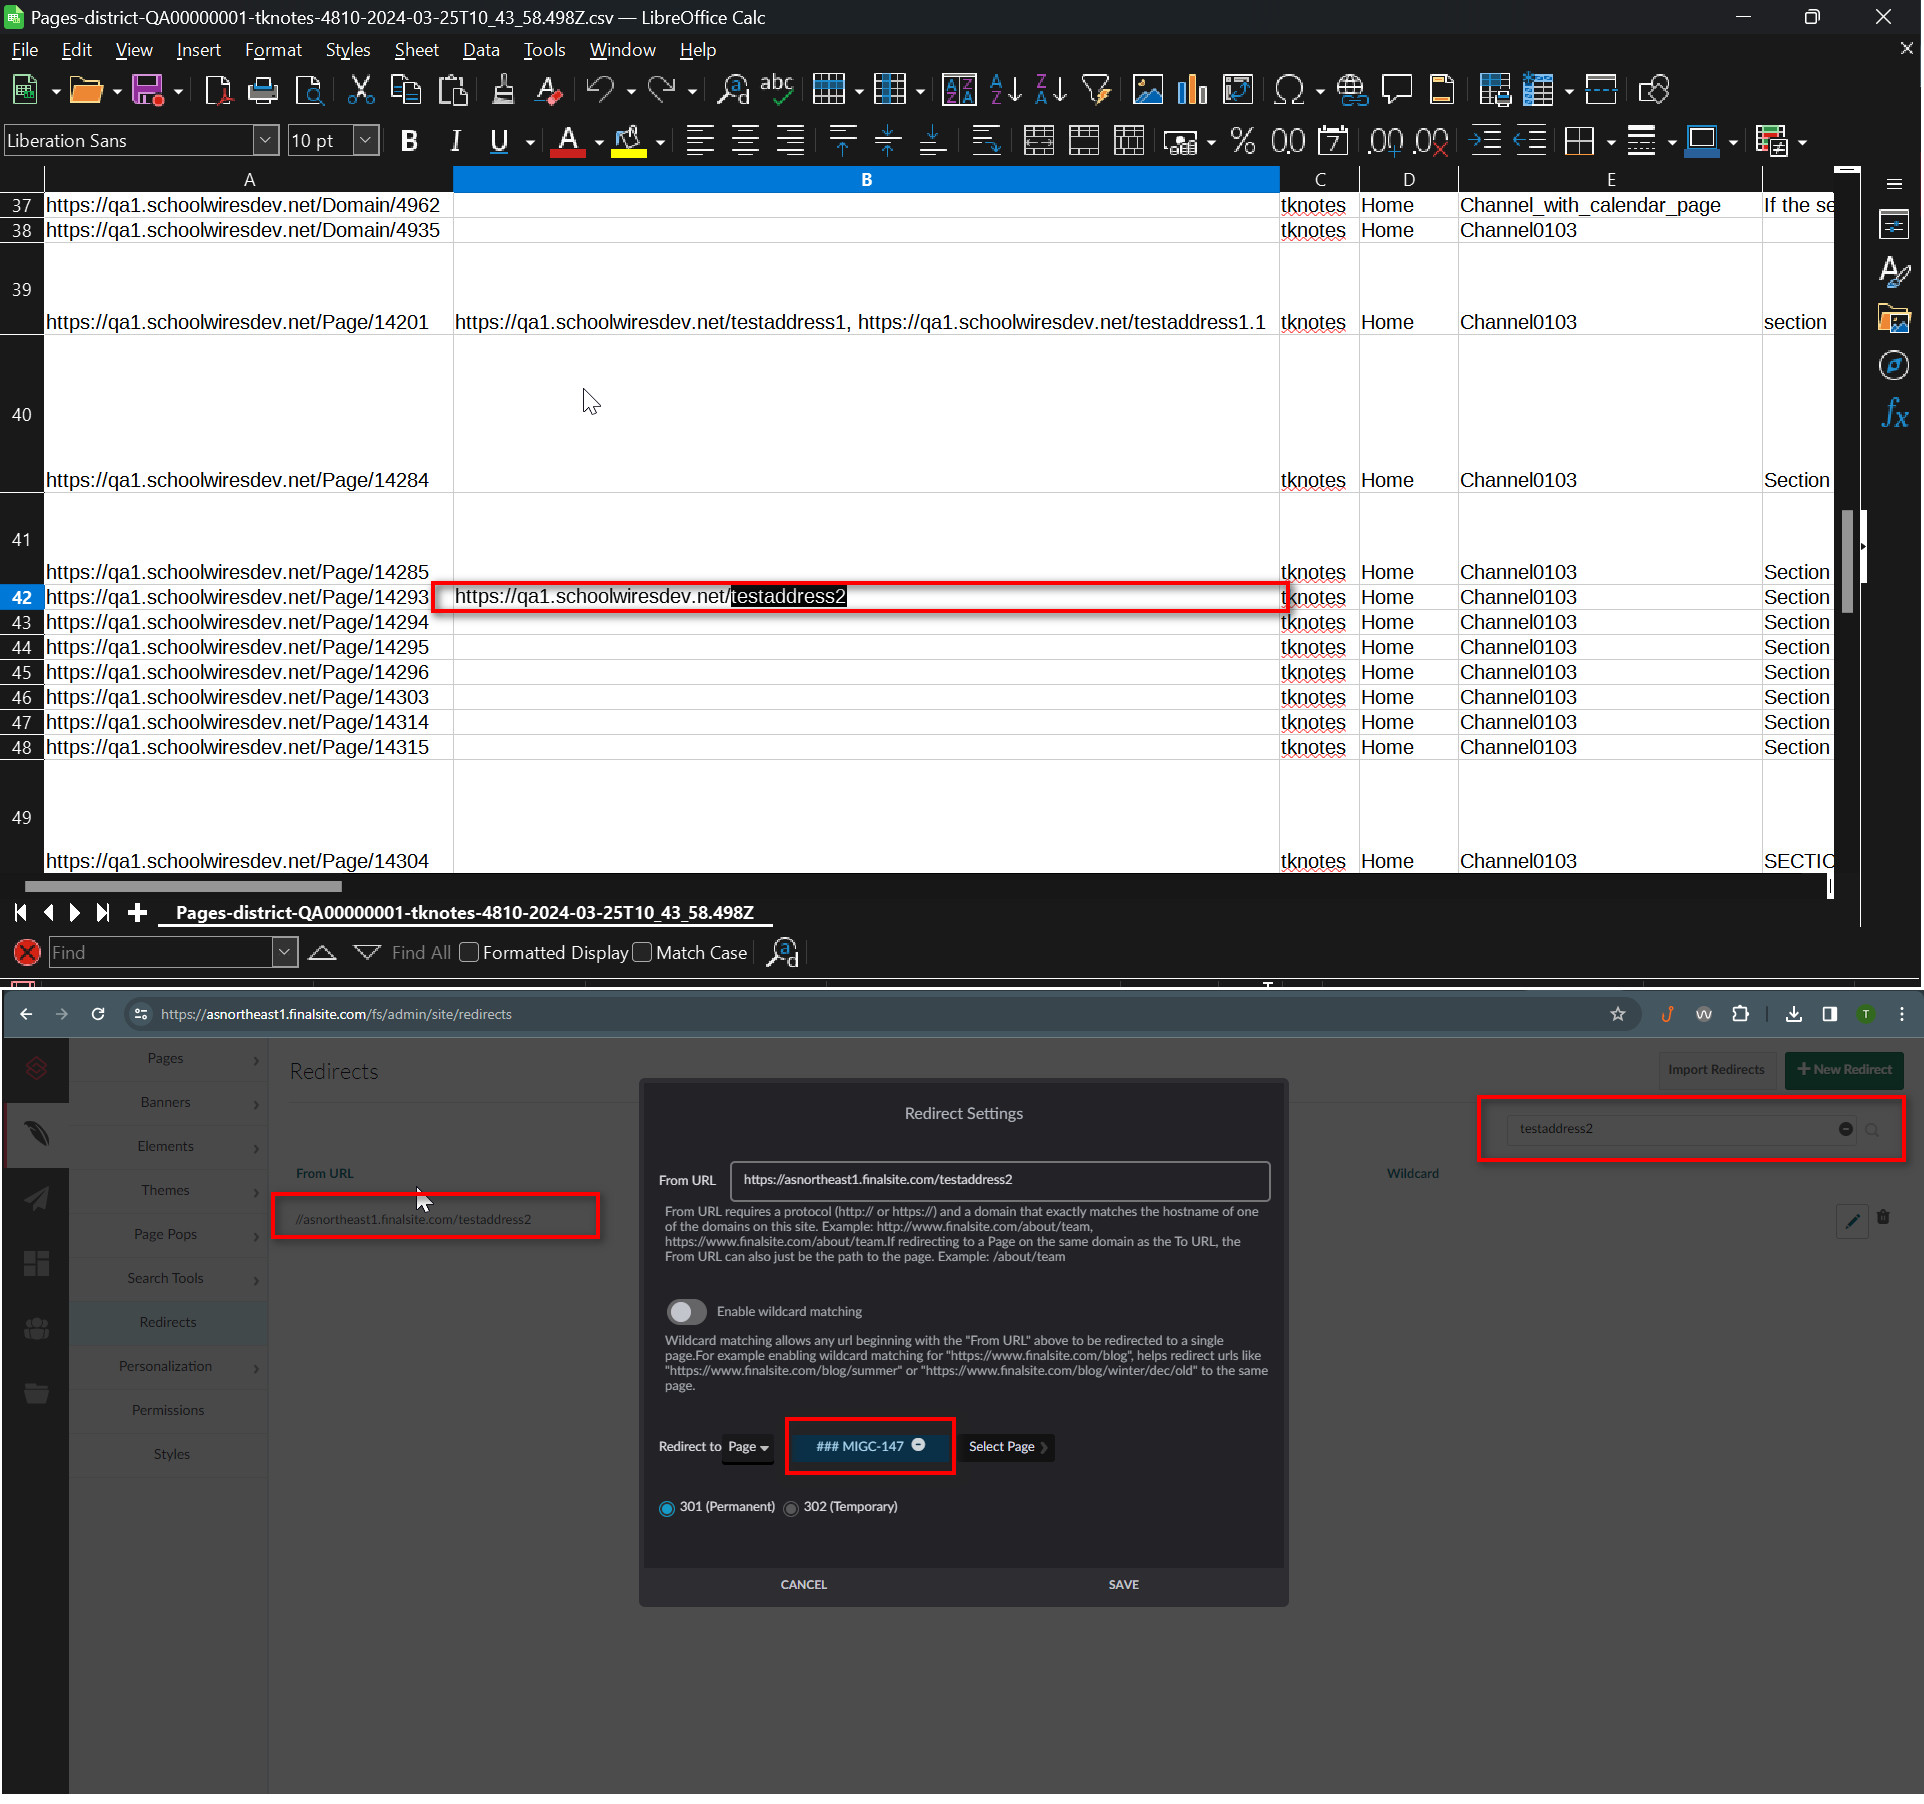1924x1804 pixels.
Task: Select the Pages-district sheet tab
Action: click(x=465, y=913)
